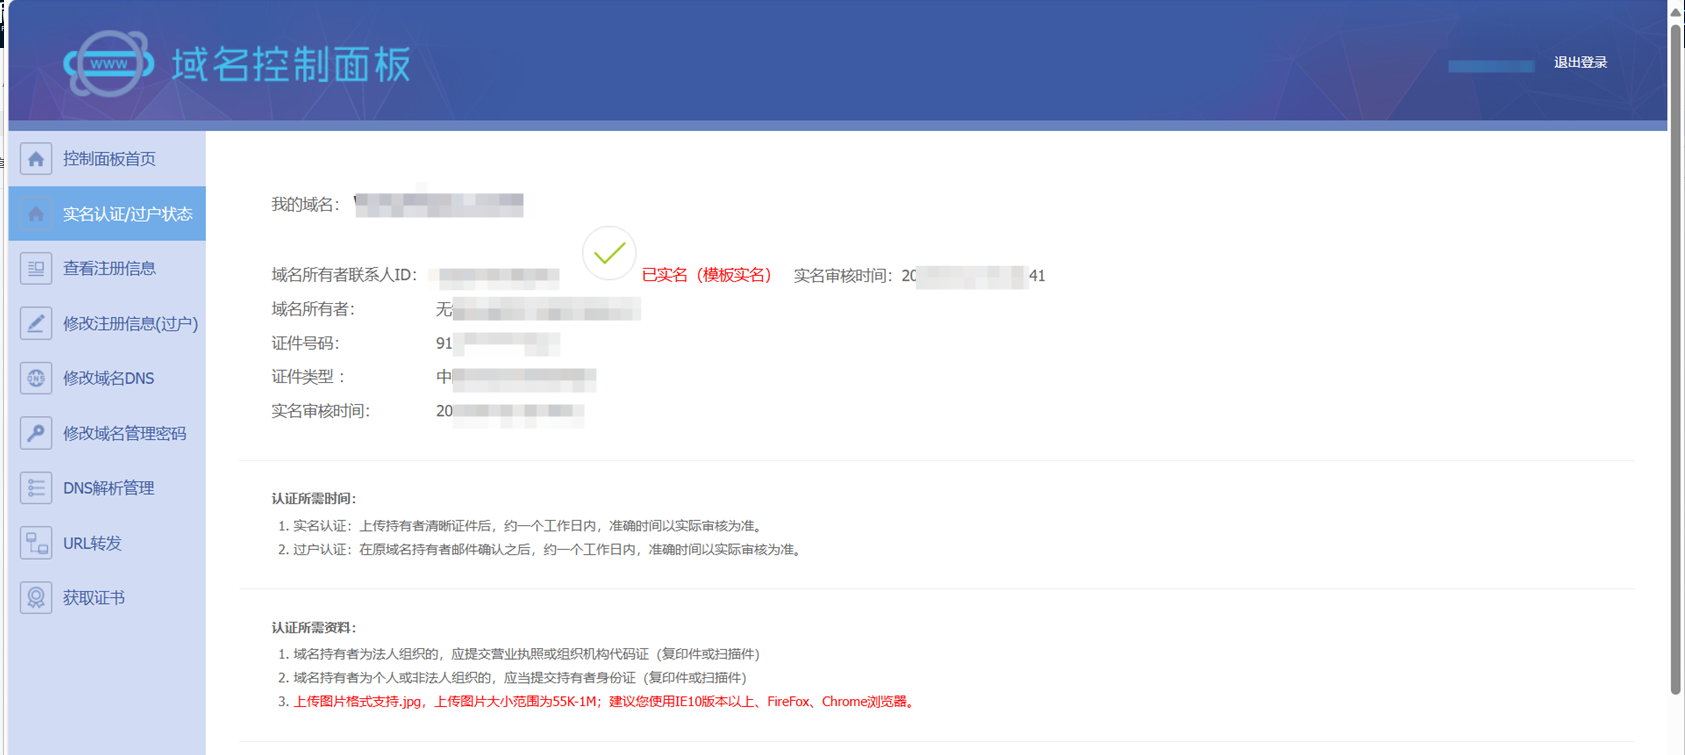Open 查看注册信息 page
Viewport: 1685px width, 755px height.
coord(107,268)
